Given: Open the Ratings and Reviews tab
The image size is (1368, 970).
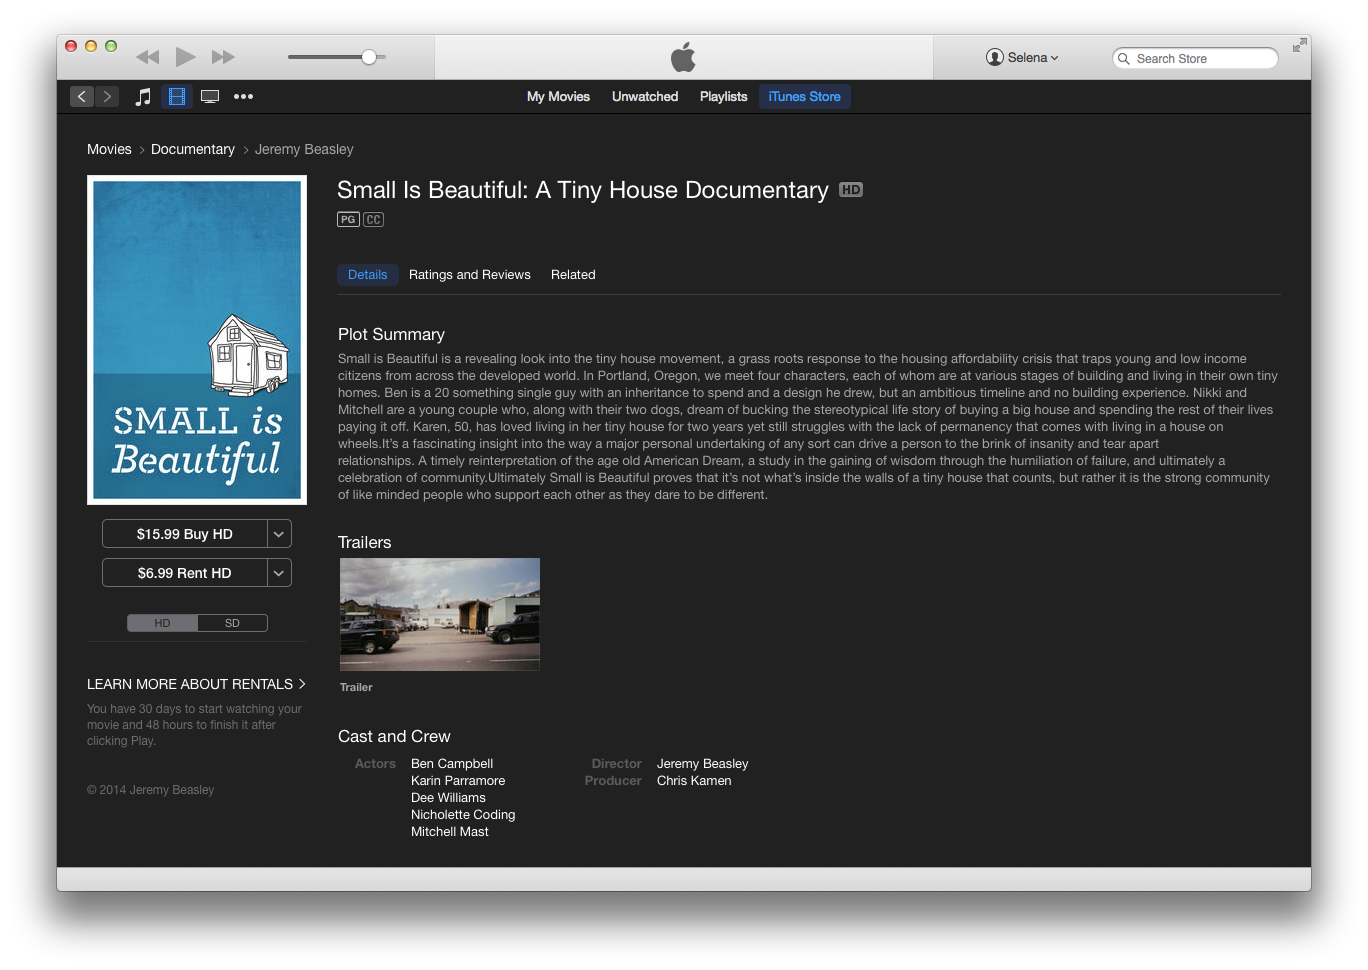Looking at the screenshot, I should tap(470, 275).
